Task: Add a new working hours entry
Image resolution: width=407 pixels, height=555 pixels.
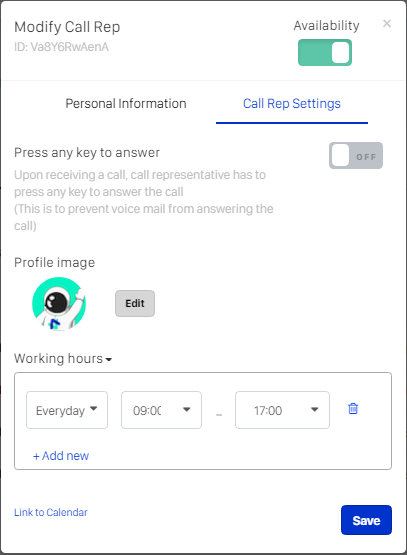Action: pos(61,456)
